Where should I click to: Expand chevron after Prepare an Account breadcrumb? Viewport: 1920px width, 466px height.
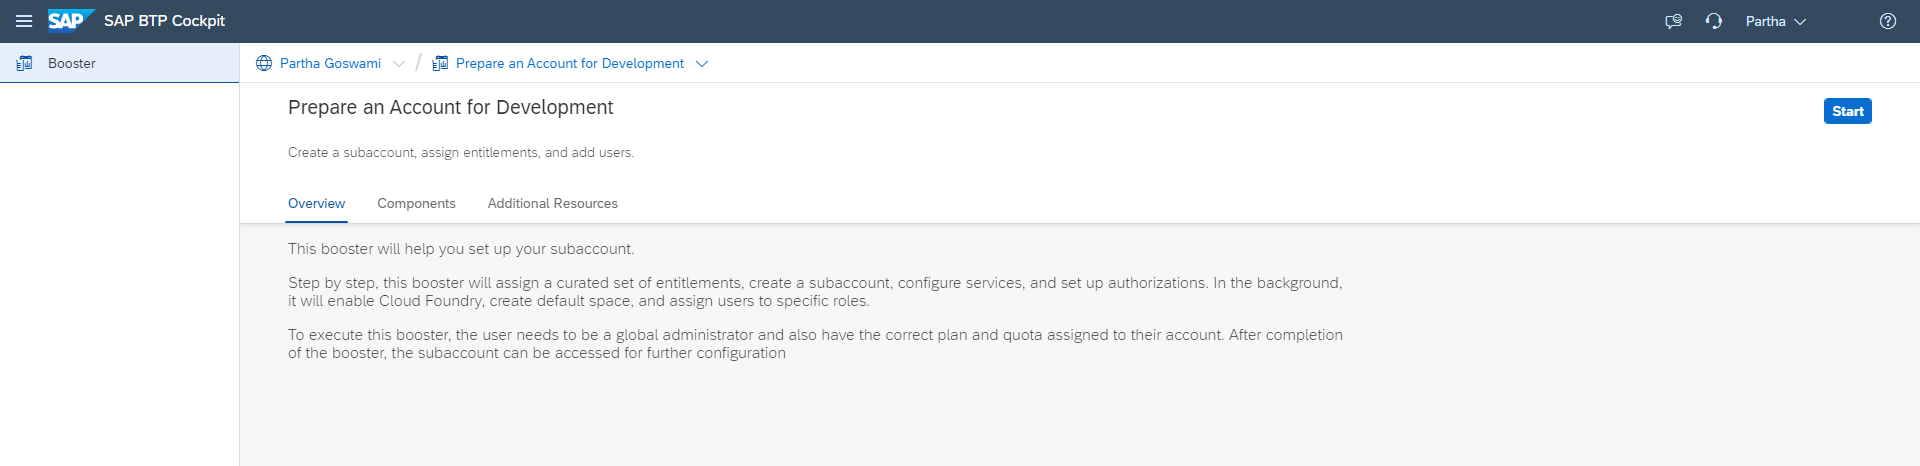pos(702,63)
